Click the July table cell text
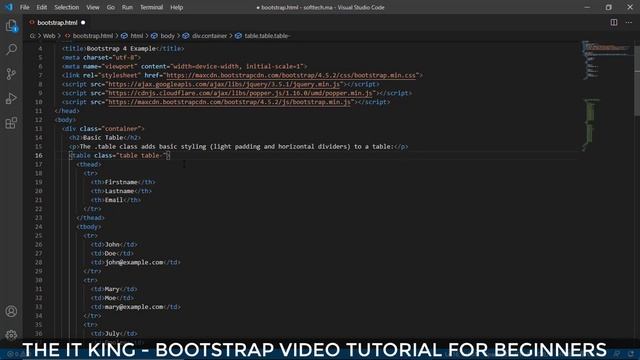The image size is (640, 360). point(112,333)
